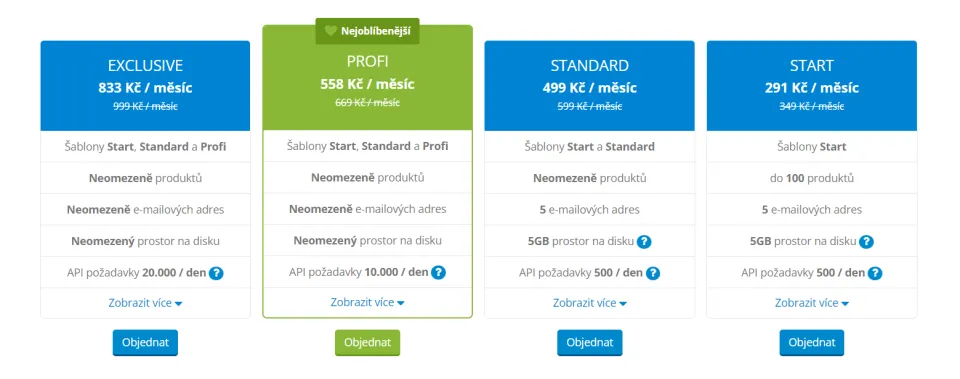Open help icon for STANDARD API požadavky 500
The height and width of the screenshot is (379, 960).
click(653, 273)
